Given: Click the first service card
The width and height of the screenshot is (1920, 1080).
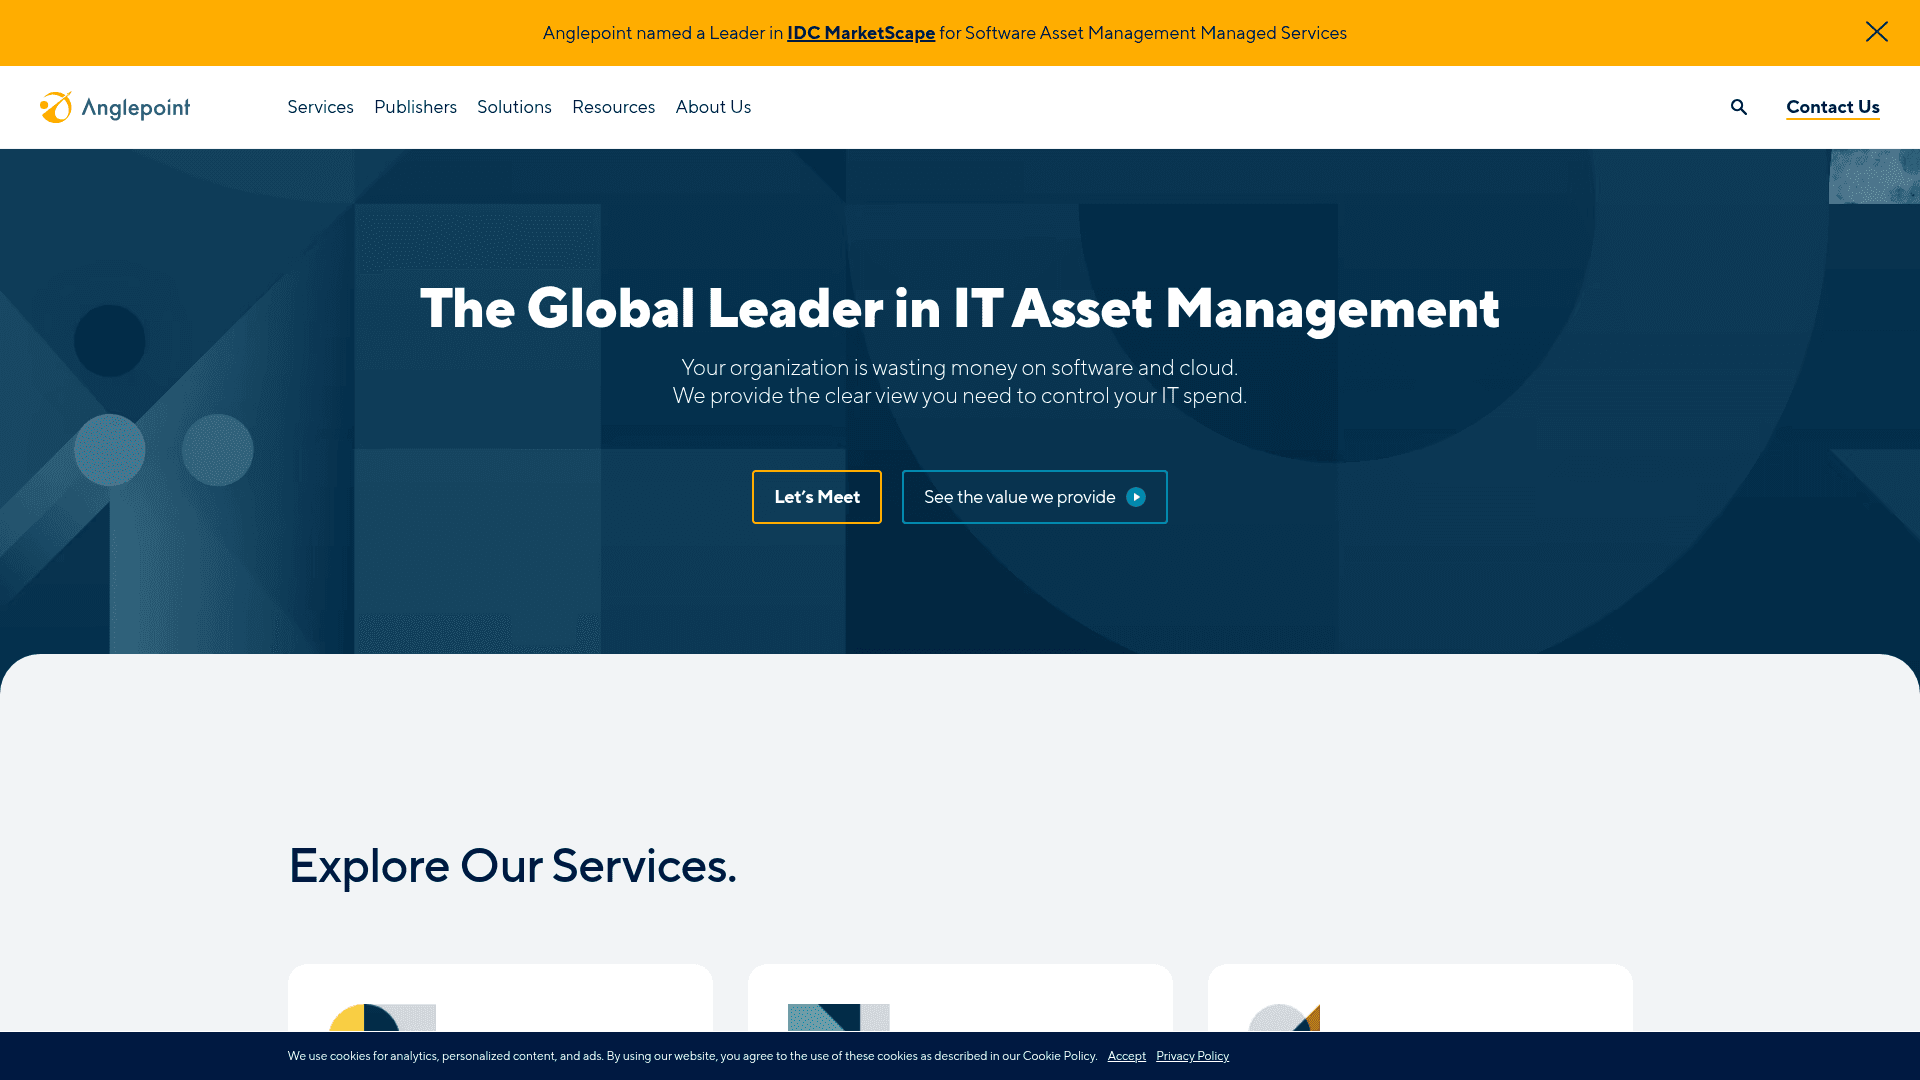Looking at the screenshot, I should coord(500,1000).
